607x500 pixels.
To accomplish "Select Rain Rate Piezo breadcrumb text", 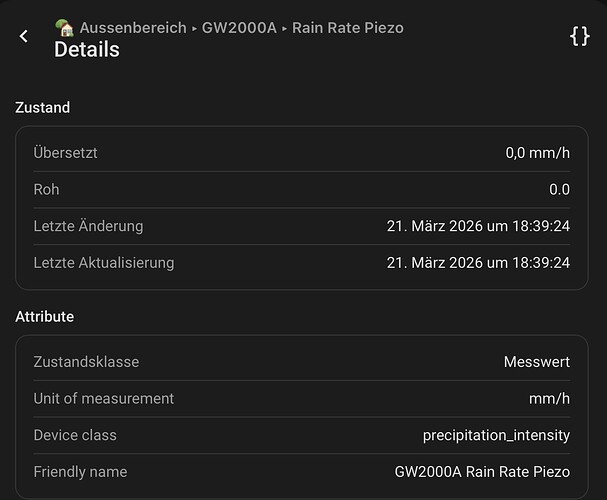I will point(348,28).
